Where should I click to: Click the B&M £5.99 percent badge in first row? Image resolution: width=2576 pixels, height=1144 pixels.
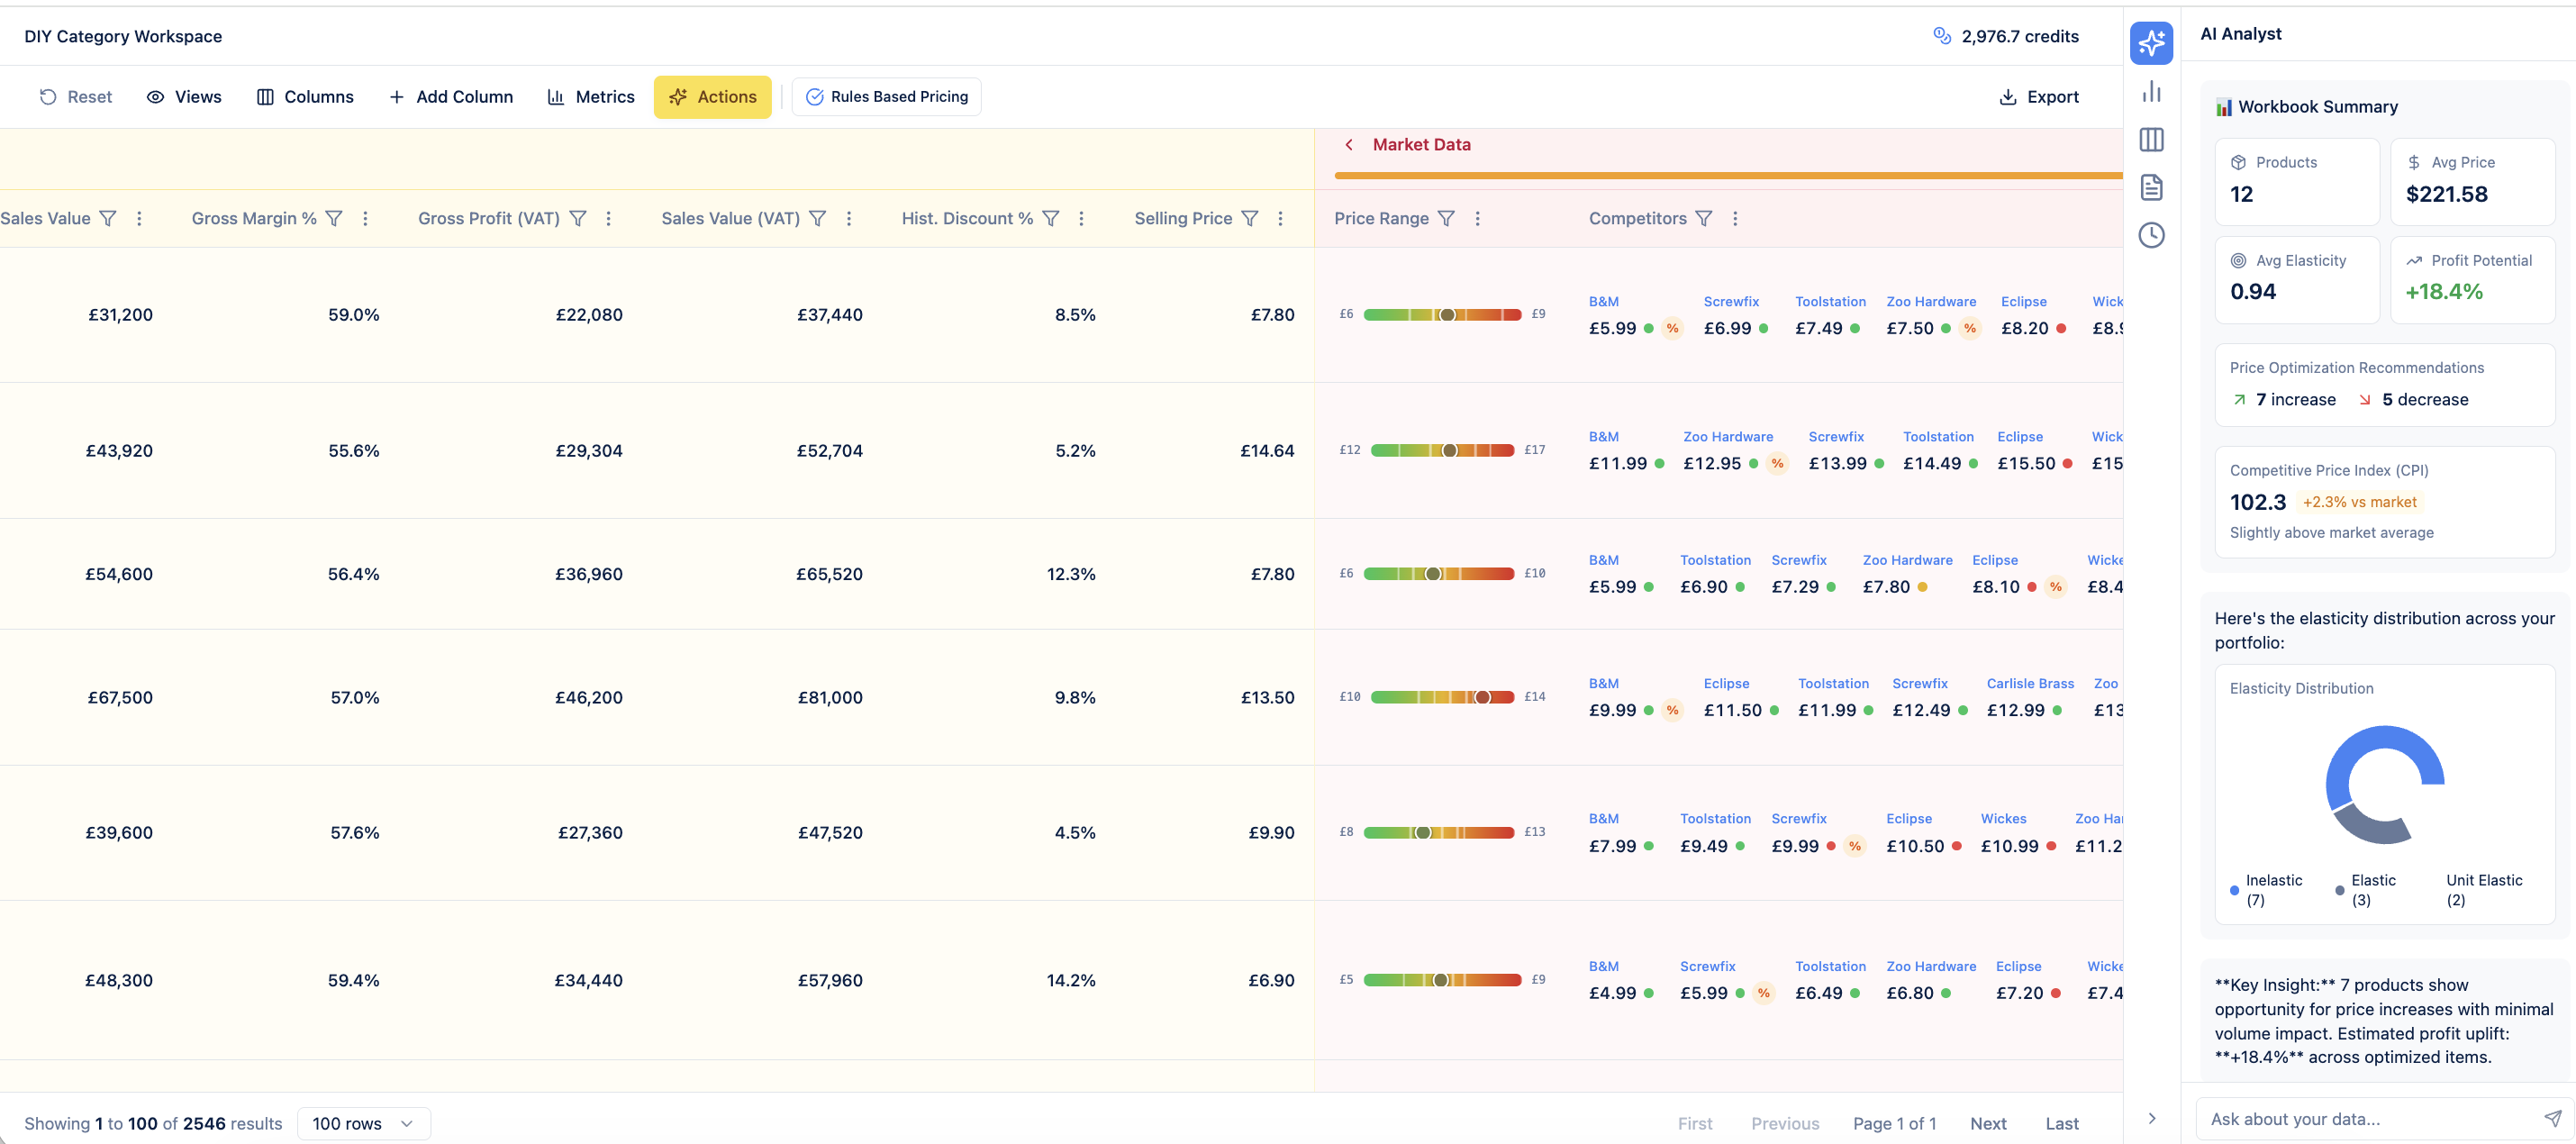tap(1672, 328)
